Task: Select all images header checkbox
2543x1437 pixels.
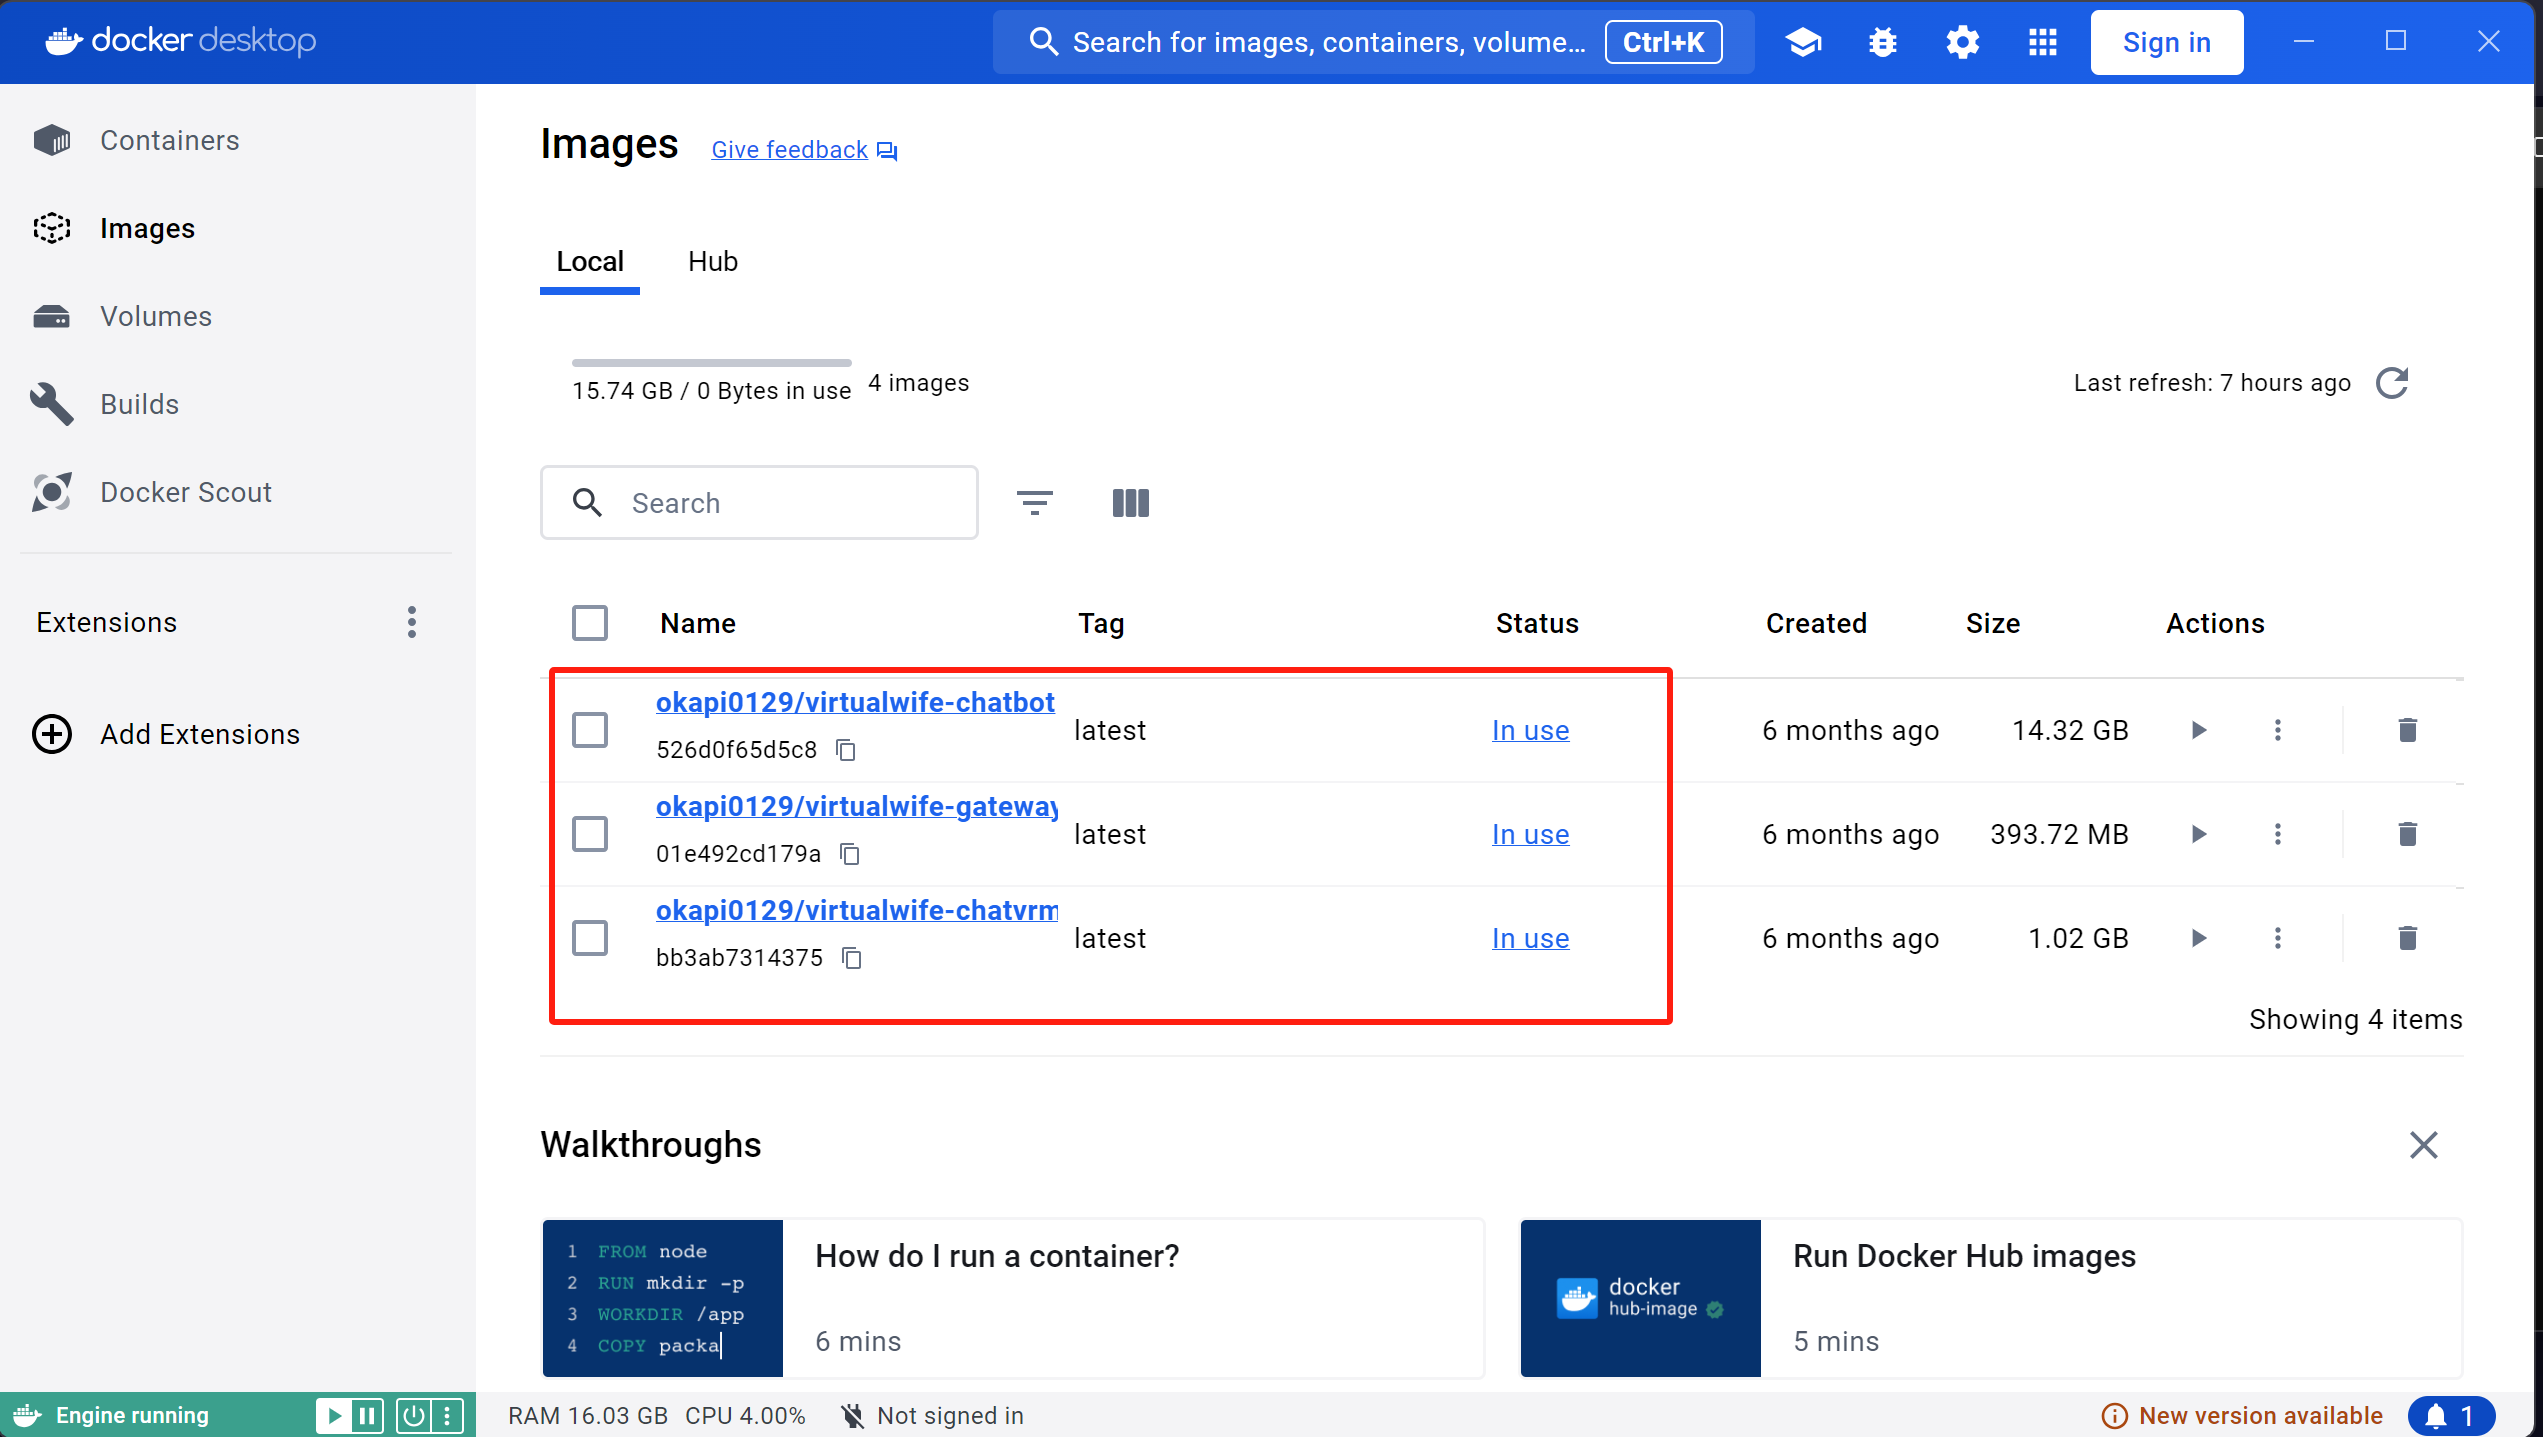Action: pyautogui.click(x=590, y=623)
